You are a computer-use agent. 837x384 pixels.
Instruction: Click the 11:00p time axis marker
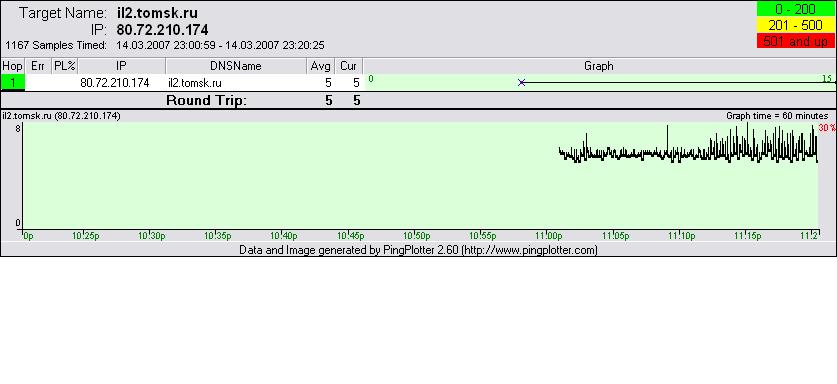tap(549, 236)
